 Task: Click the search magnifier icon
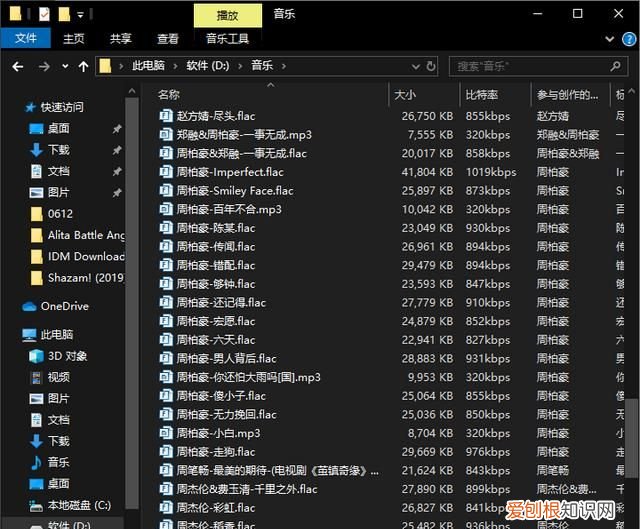pos(615,66)
